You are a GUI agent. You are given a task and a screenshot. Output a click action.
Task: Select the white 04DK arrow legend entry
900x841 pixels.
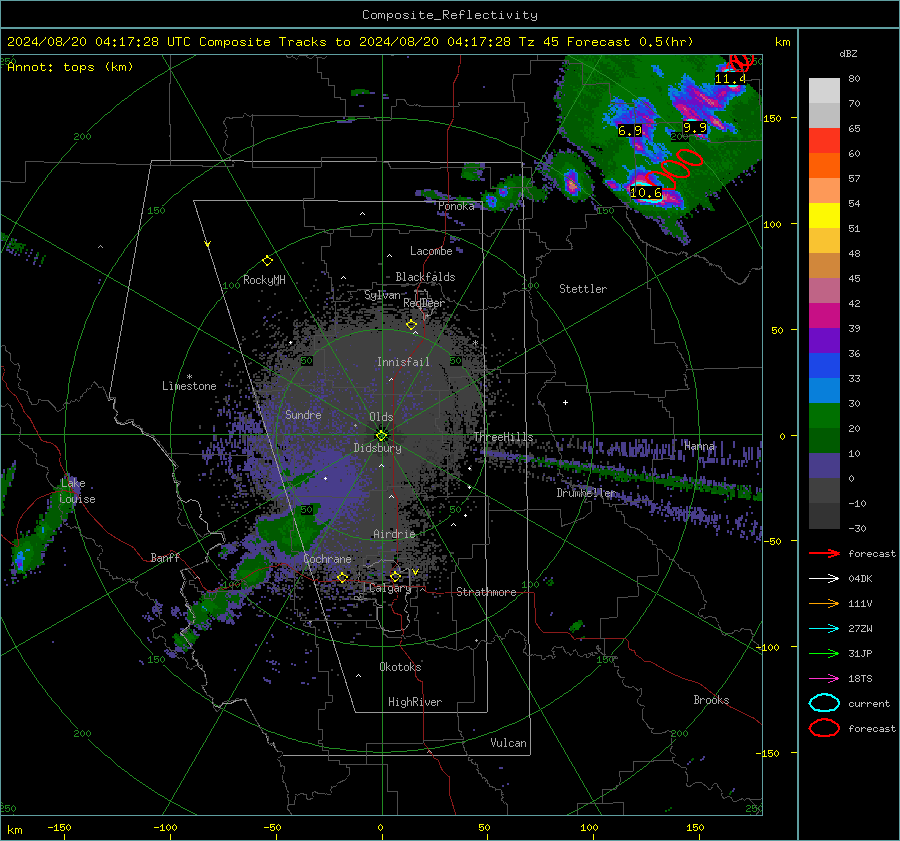[824, 578]
